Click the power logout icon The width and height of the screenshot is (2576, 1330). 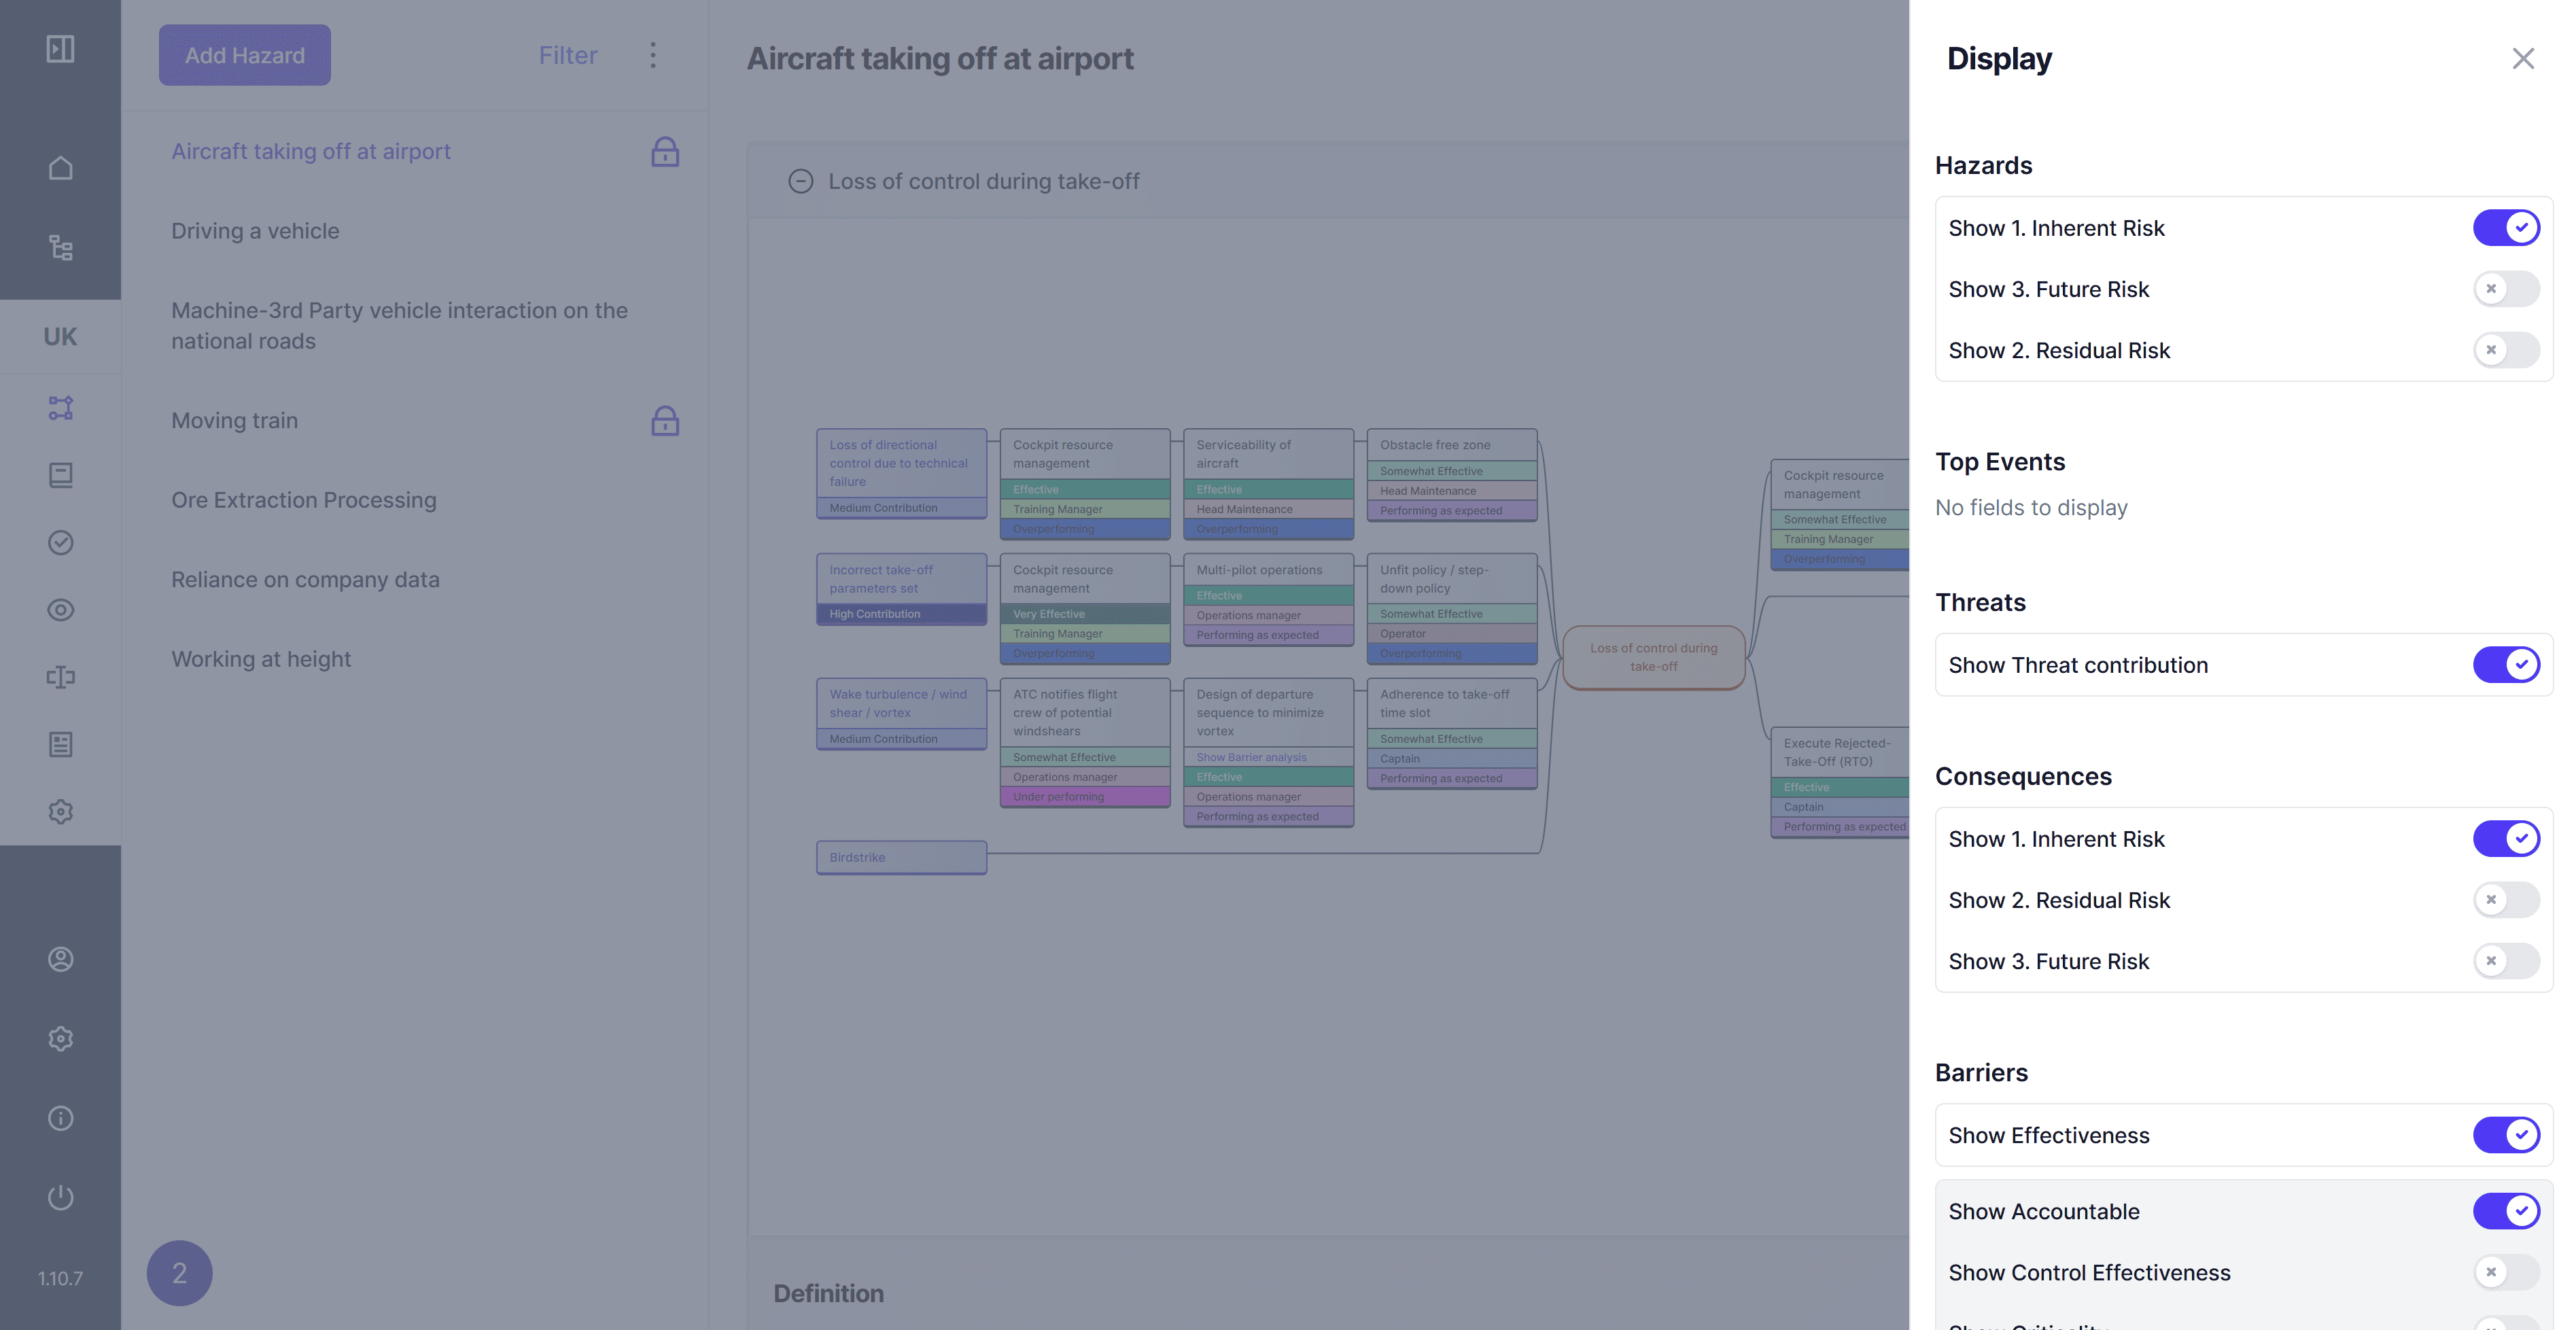(60, 1197)
